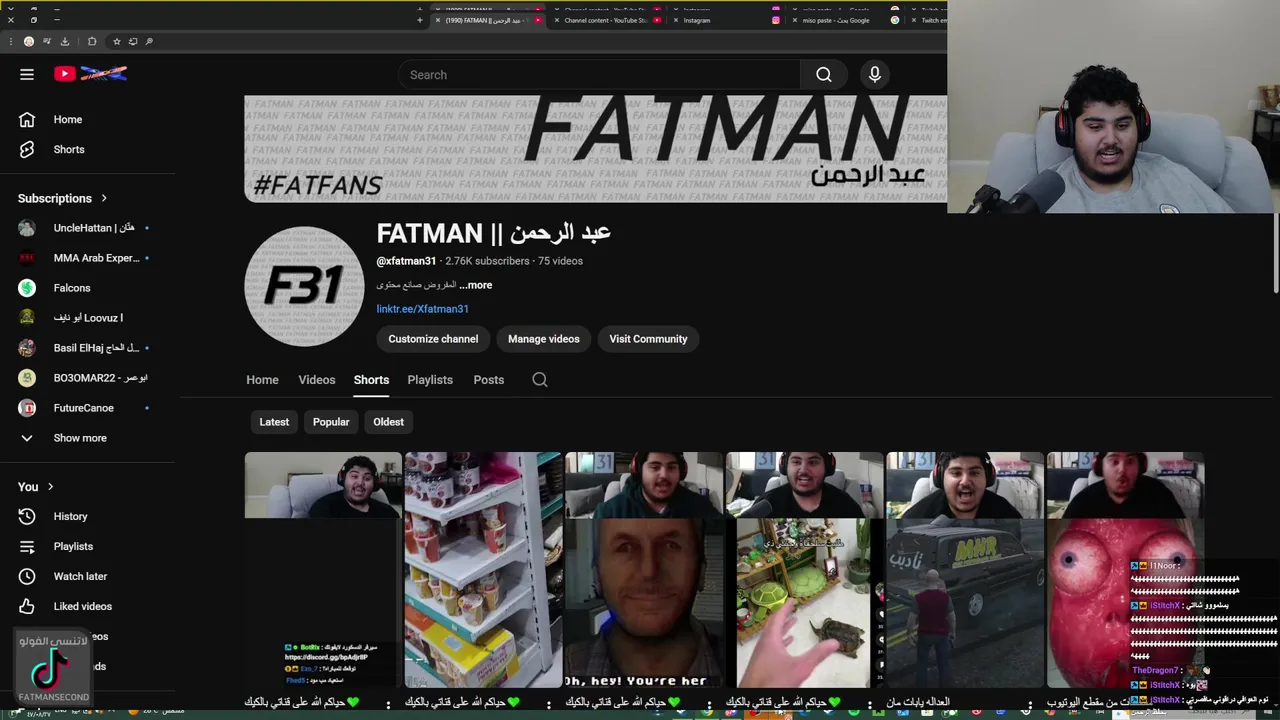Click the FATMAN channel banner
Image resolution: width=1280 pixels, height=720 pixels.
(595, 149)
